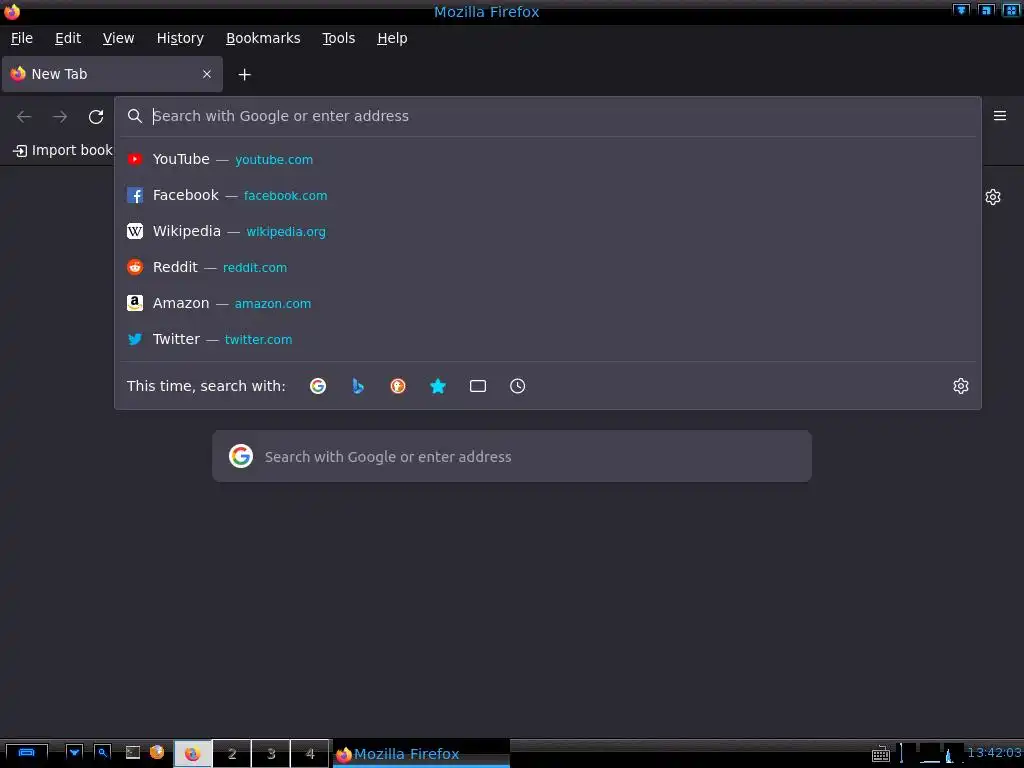This screenshot has height=768, width=1024.
Task: Search bookmarks using the star icon
Action: 438,386
